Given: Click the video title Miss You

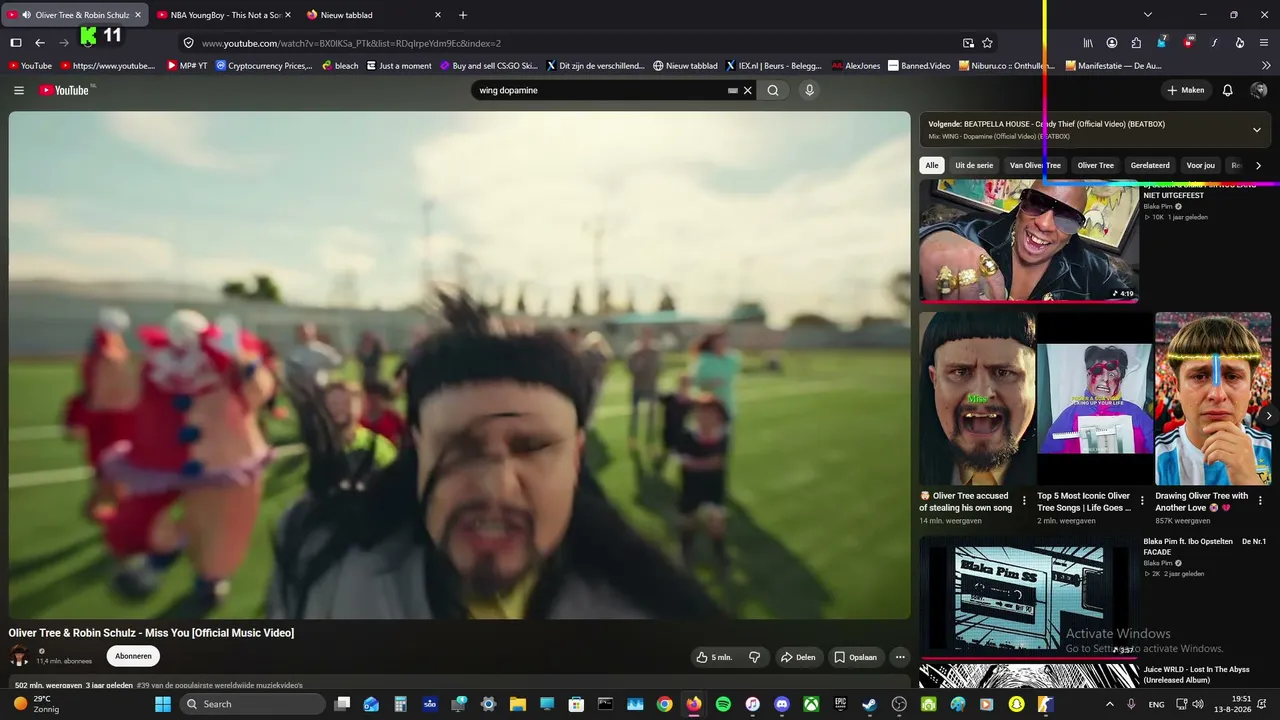Looking at the screenshot, I should [151, 633].
